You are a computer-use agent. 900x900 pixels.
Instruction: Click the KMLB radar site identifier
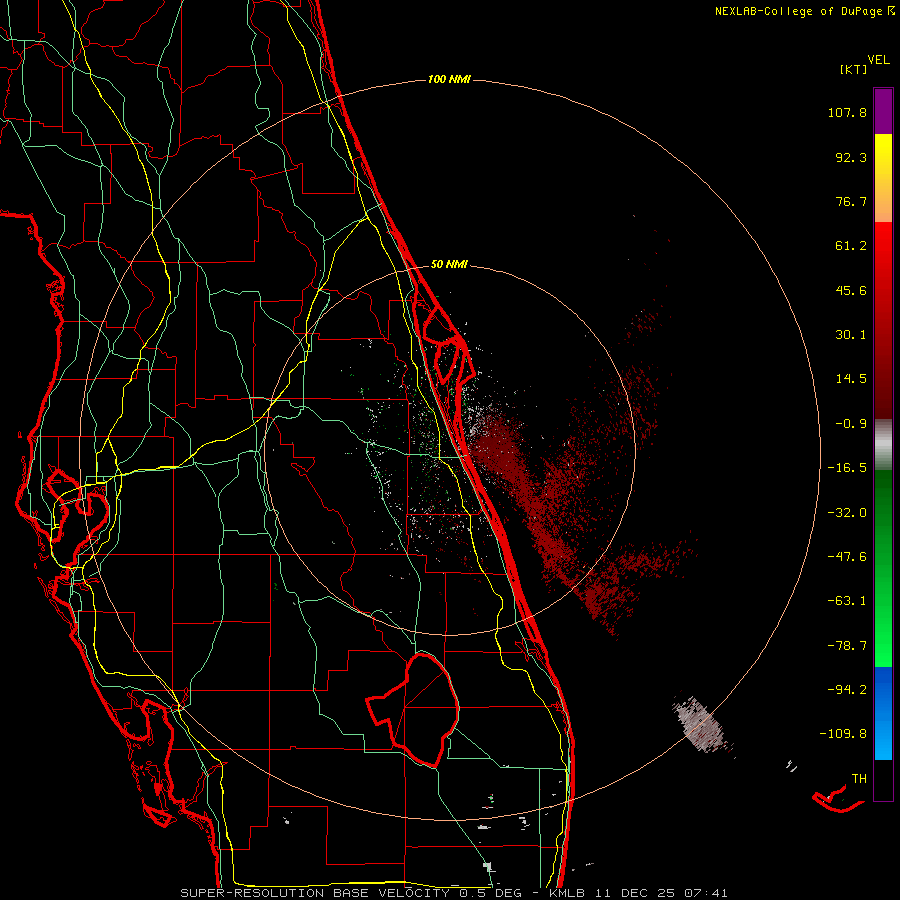pyautogui.click(x=568, y=893)
